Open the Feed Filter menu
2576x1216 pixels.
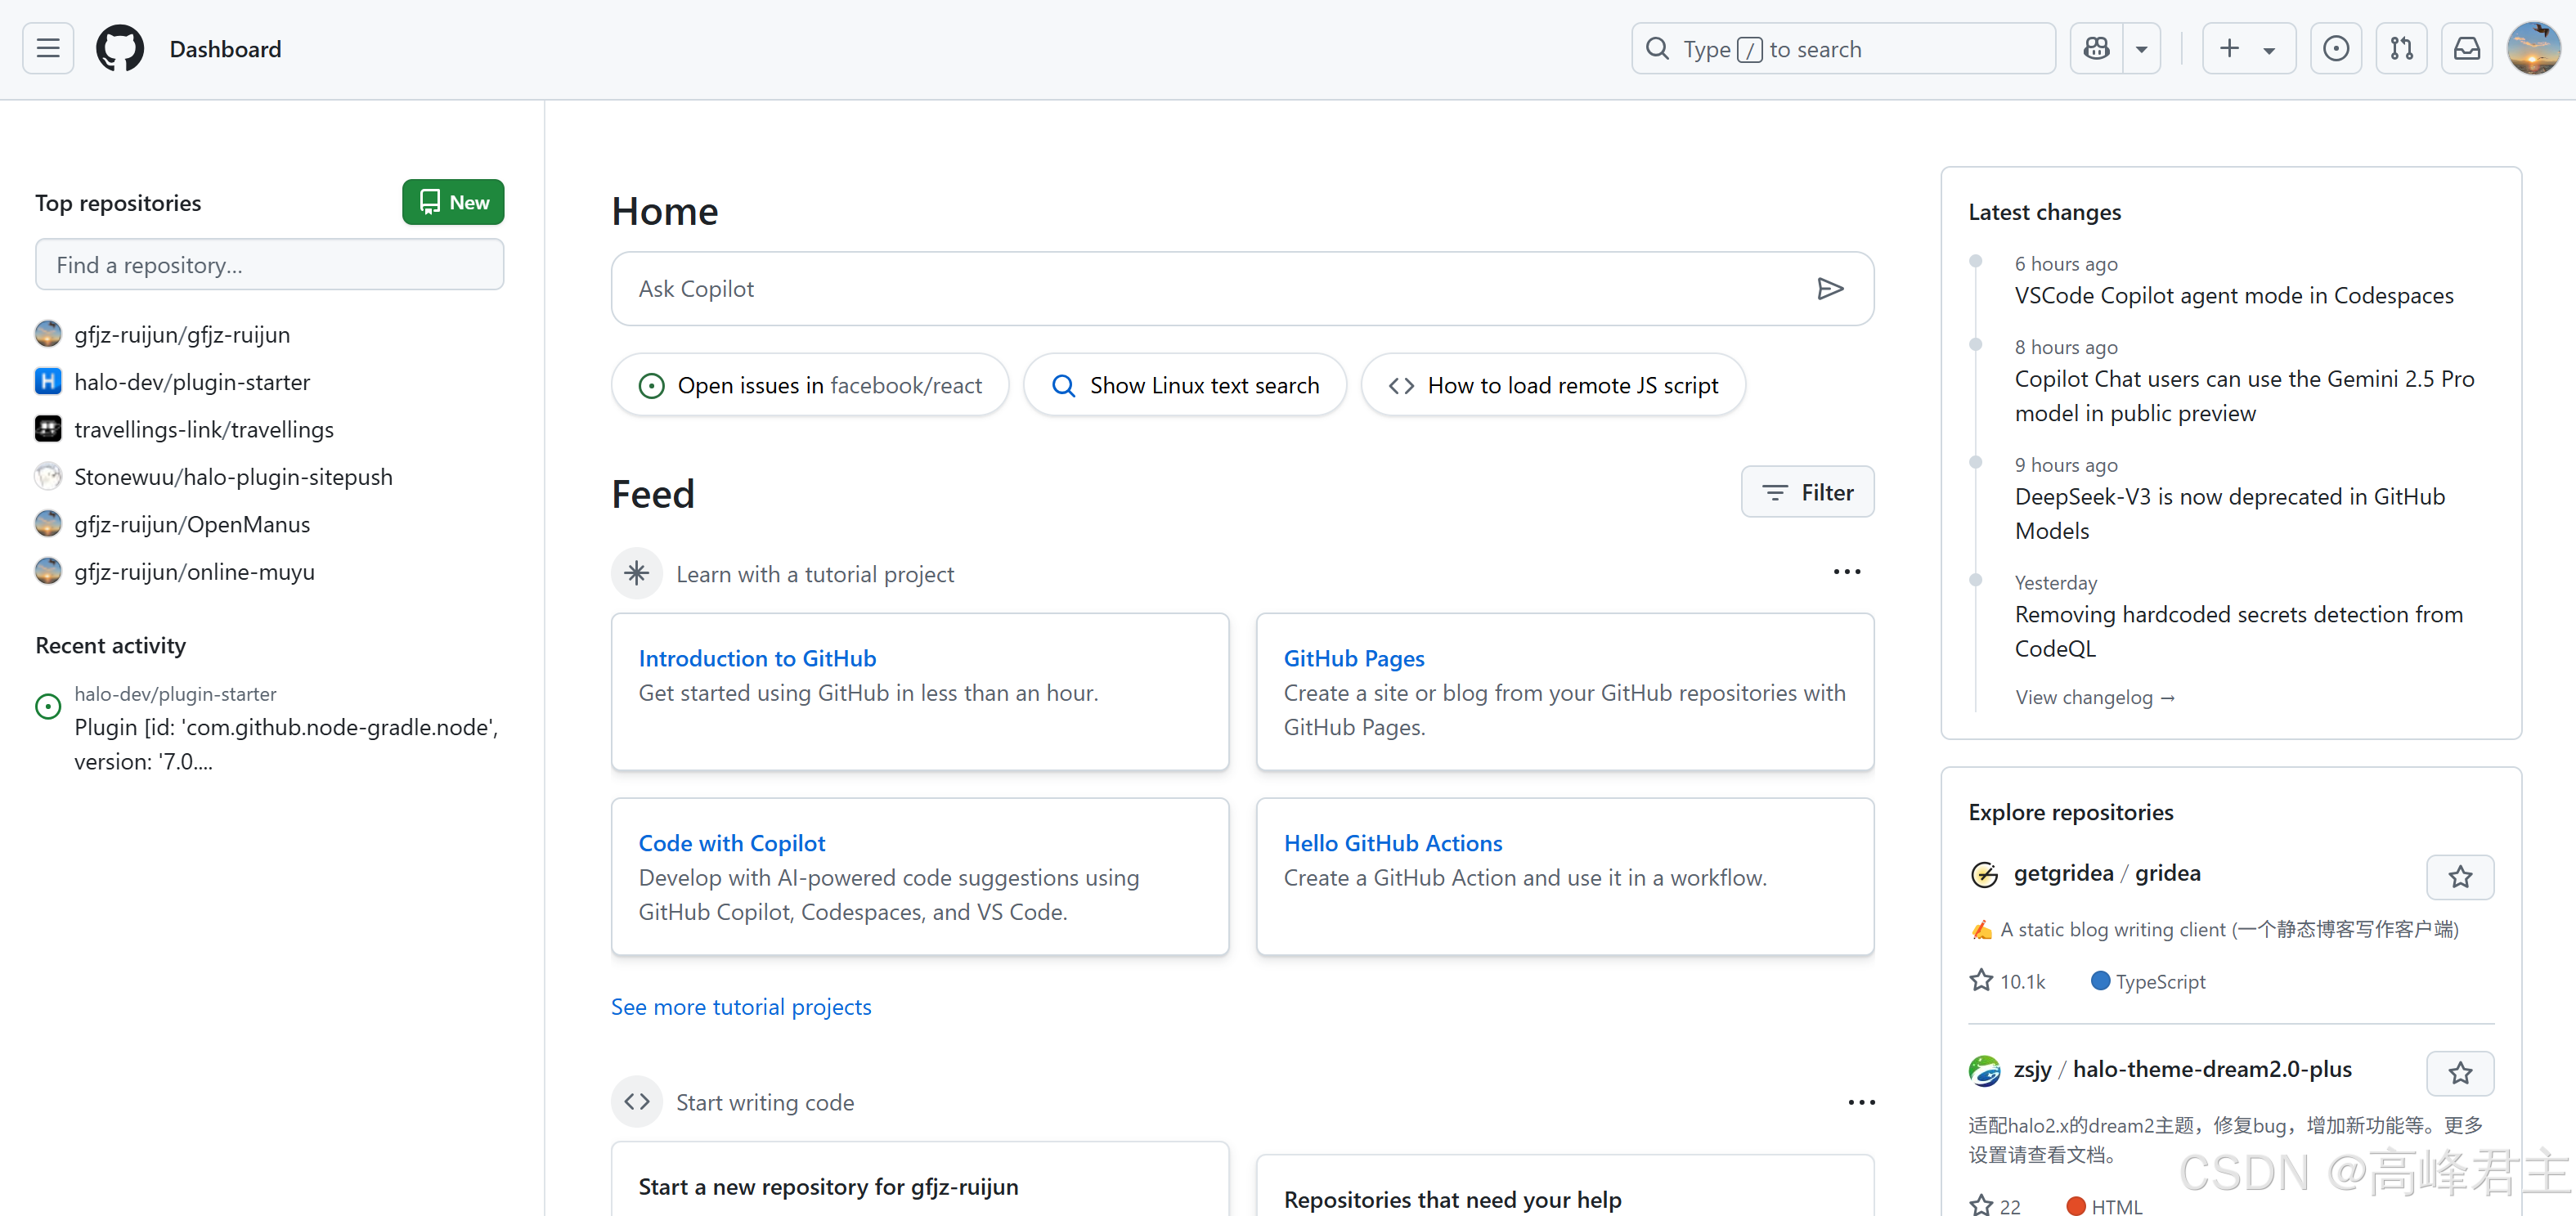point(1807,492)
